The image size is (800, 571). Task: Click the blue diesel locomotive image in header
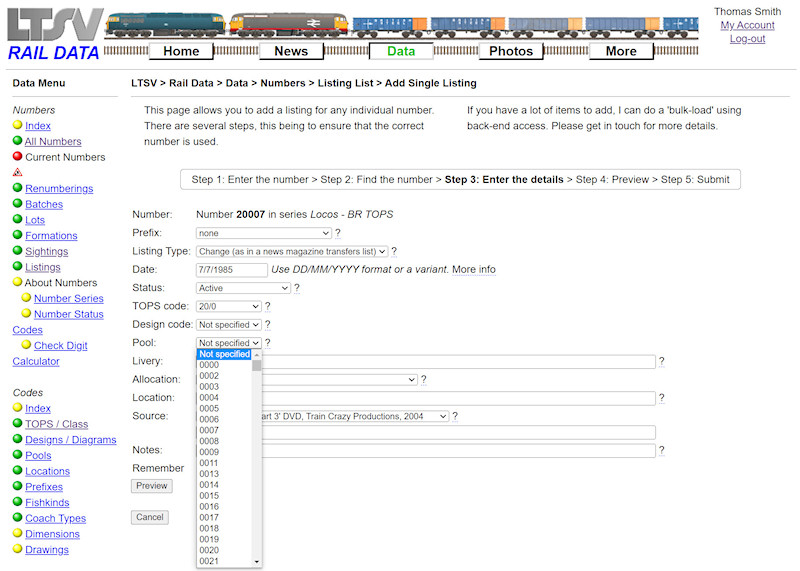point(165,26)
